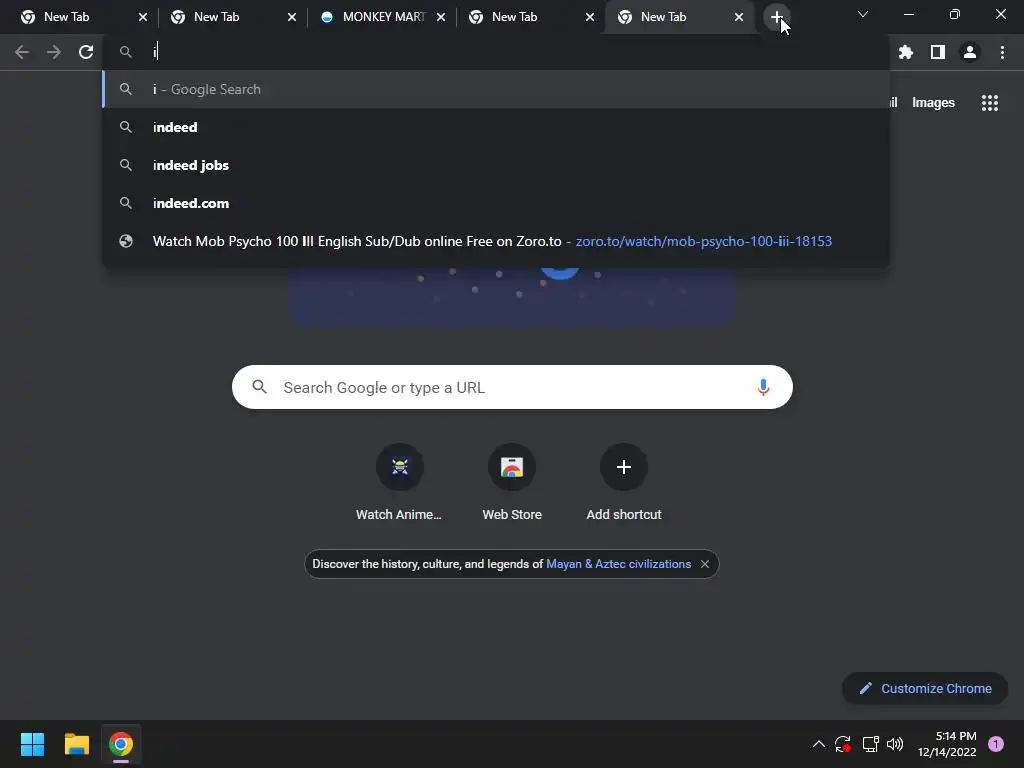Choose the 'indeed' suggestion
Screen dimensions: 1024x768
point(496,127)
